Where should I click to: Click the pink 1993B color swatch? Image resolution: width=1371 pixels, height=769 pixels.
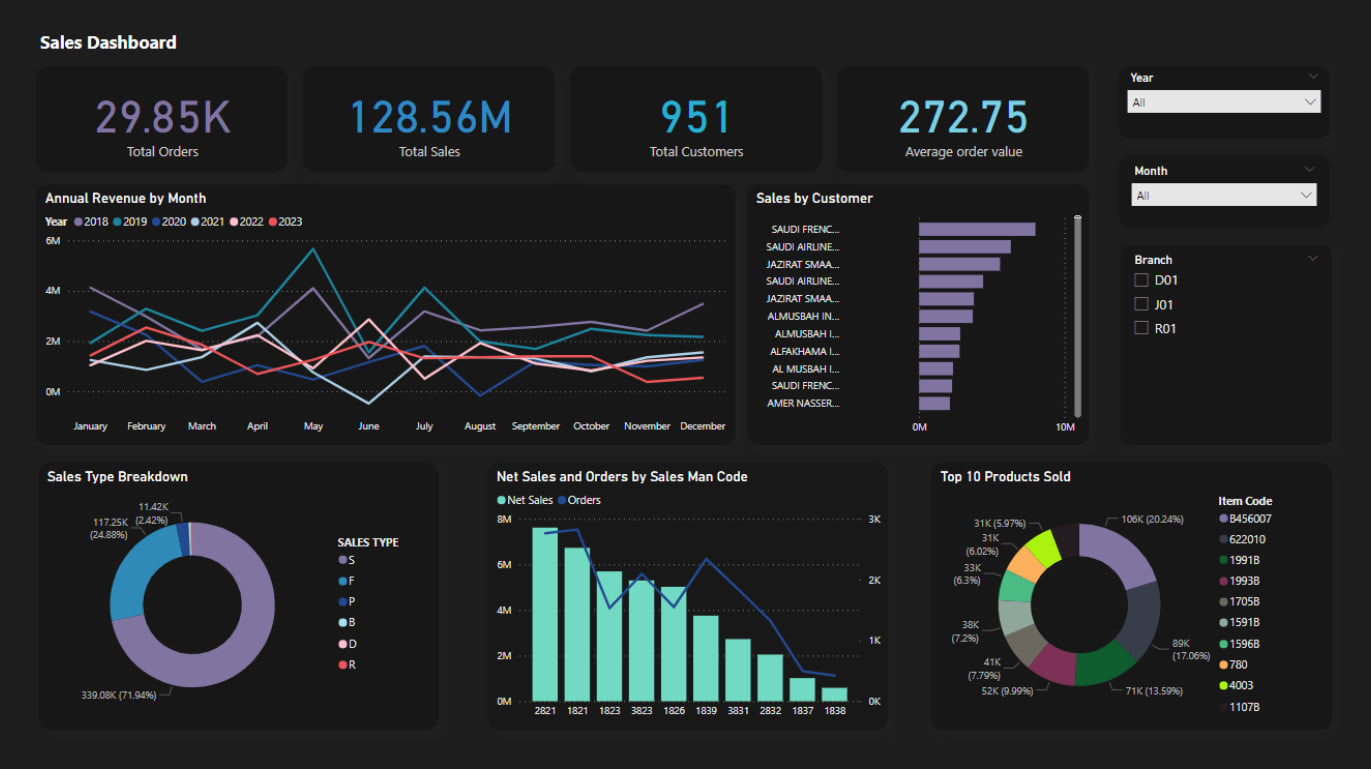(x=1223, y=580)
